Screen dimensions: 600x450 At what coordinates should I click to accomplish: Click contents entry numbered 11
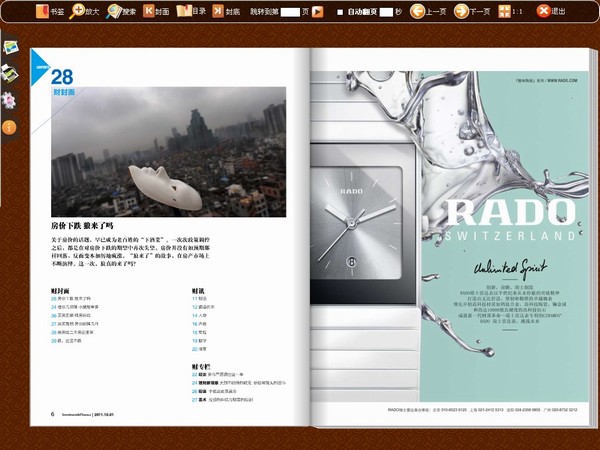199,298
